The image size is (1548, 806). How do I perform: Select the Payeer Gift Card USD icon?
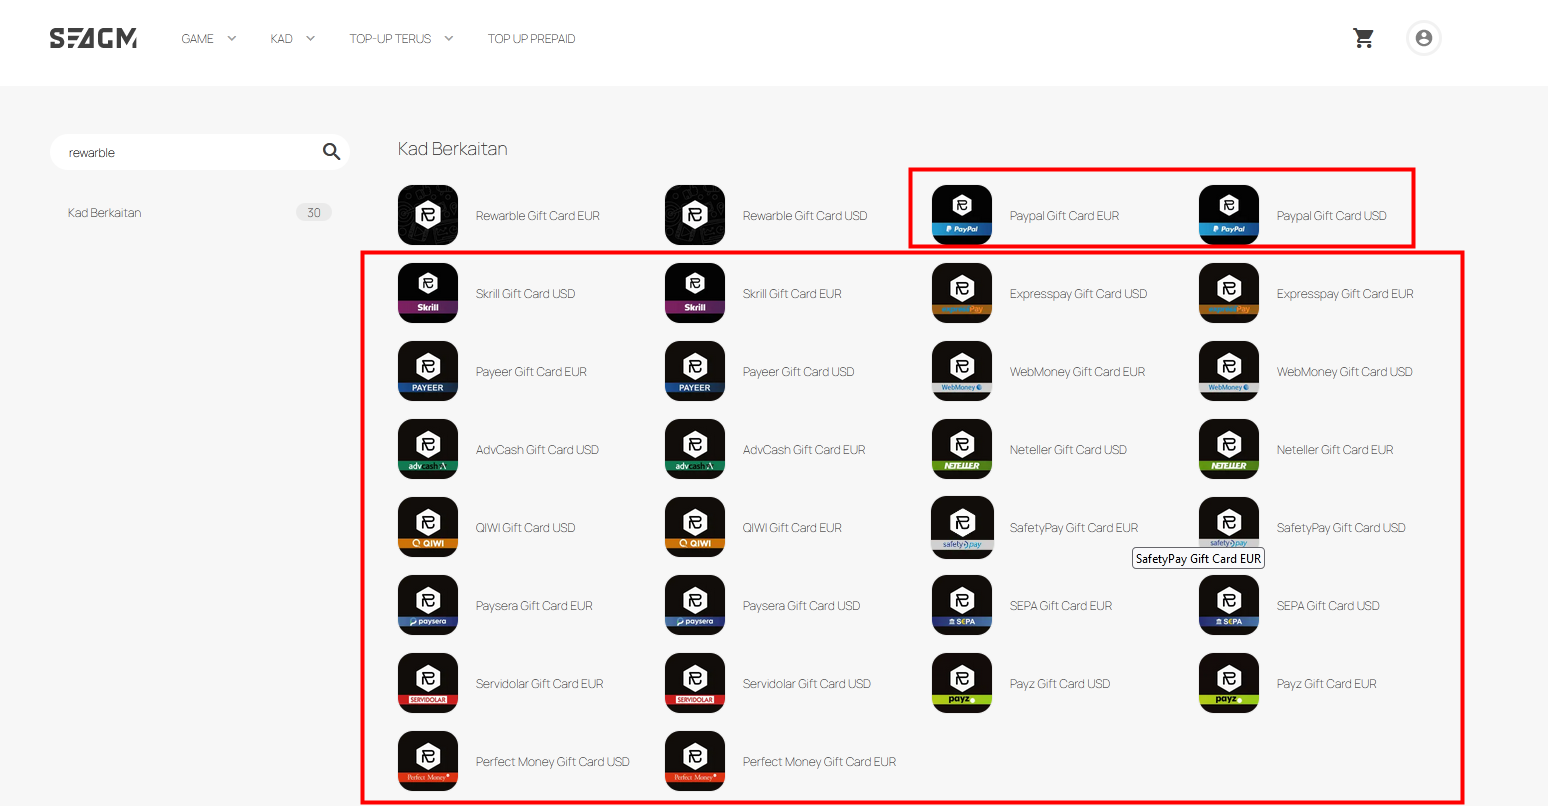pos(695,371)
